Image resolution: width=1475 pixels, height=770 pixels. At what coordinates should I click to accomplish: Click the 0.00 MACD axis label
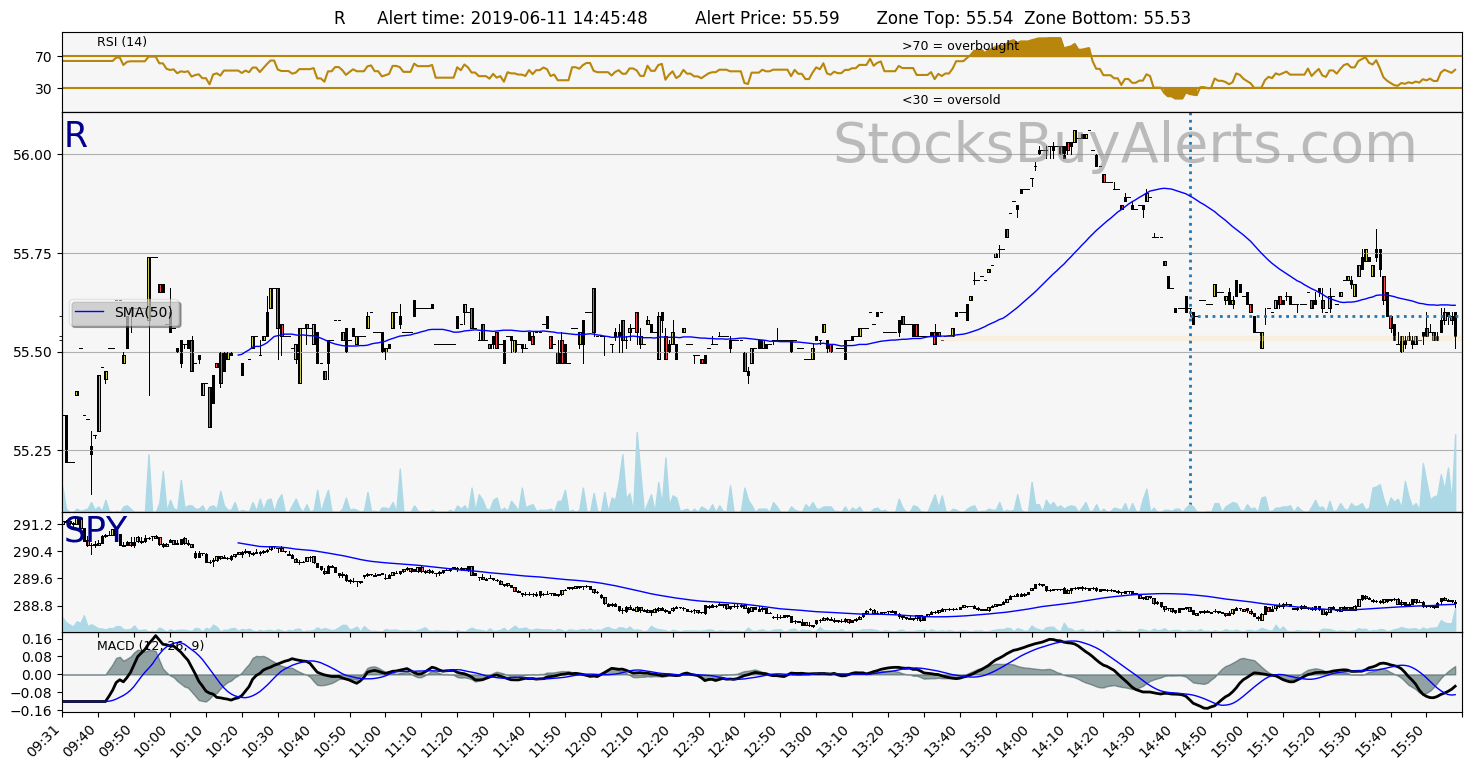point(37,675)
